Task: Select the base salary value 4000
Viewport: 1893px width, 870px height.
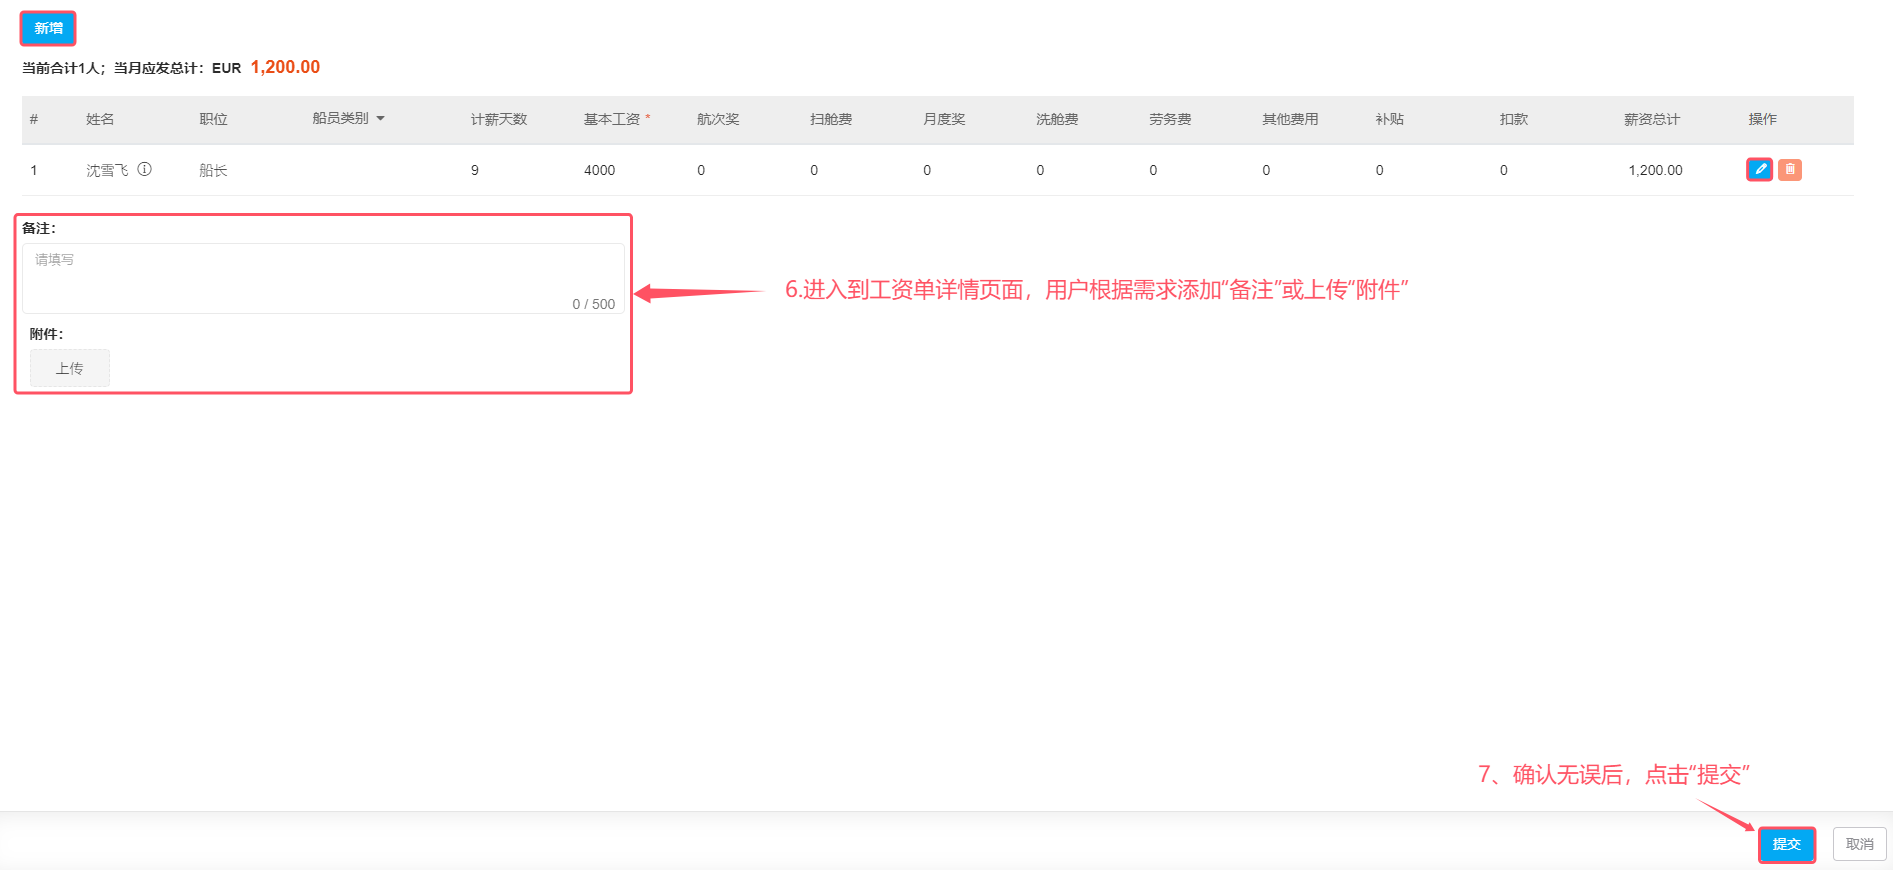Action: coord(600,170)
